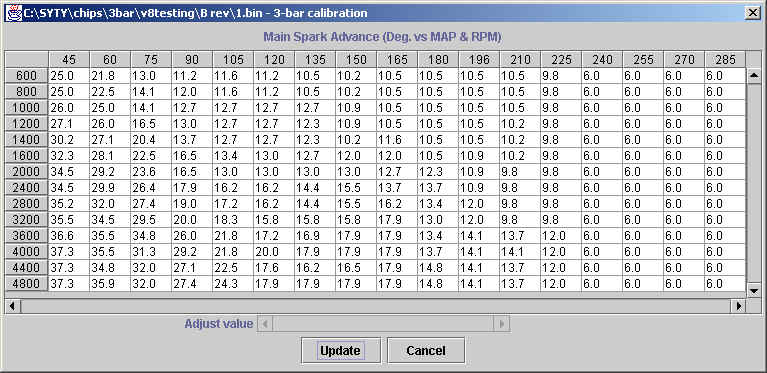Screen dimensions: 767x373
Task: Select the 1600 RPM row header
Action: 26,155
